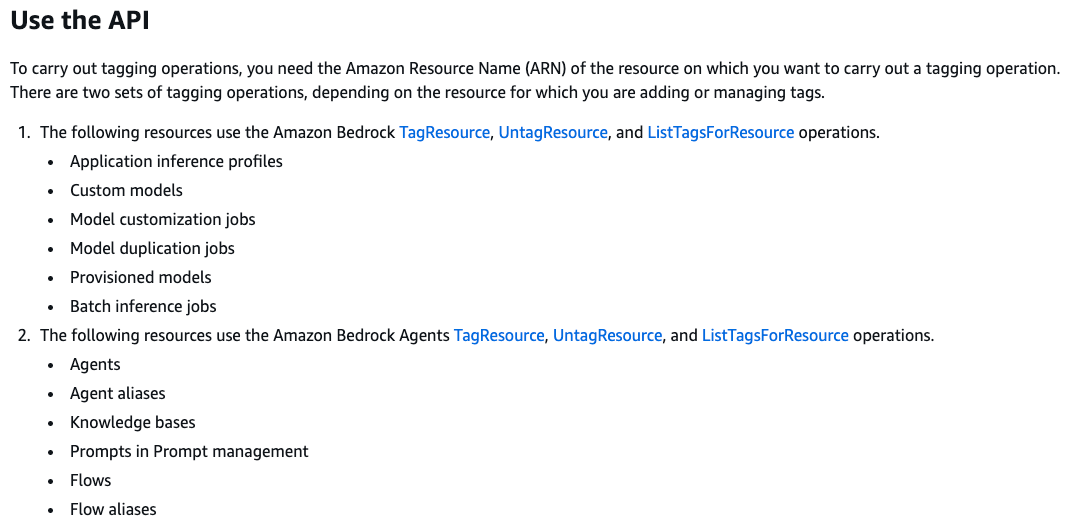This screenshot has height=527, width=1086.
Task: Click the "Agents" bullet text
Action: tap(95, 365)
